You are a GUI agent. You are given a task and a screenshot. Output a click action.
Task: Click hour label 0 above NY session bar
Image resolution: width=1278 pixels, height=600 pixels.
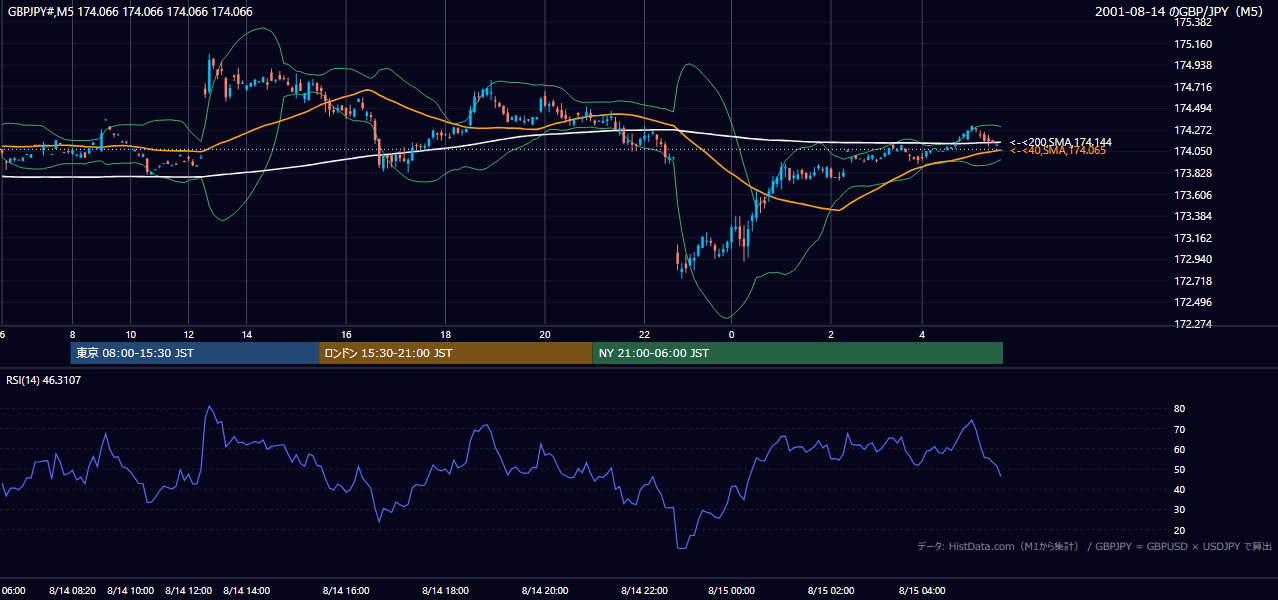tap(731, 334)
